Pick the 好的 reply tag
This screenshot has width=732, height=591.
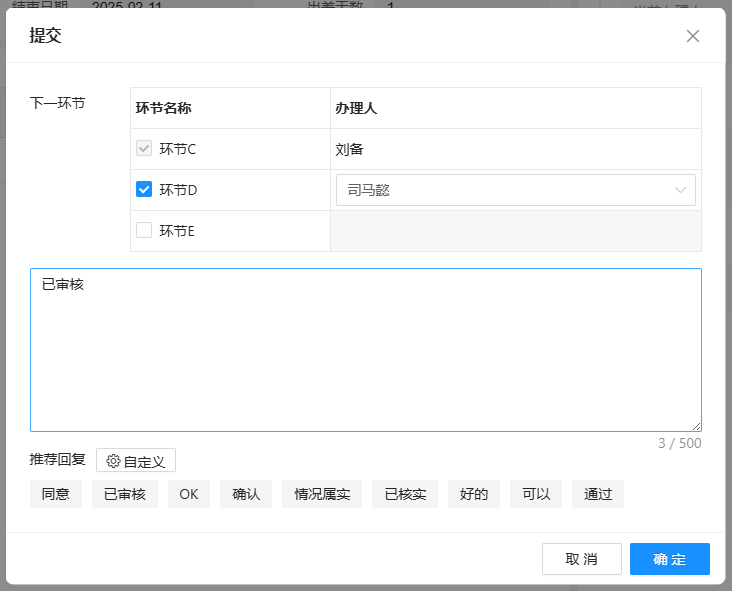[474, 494]
